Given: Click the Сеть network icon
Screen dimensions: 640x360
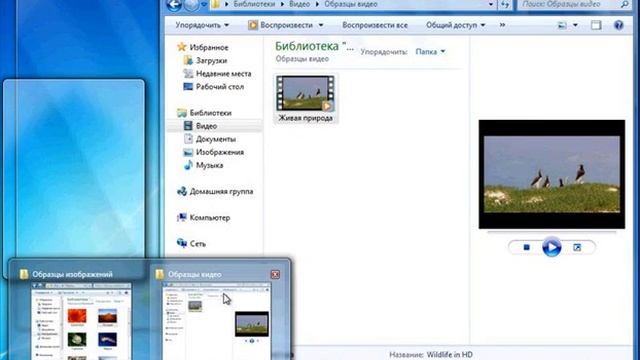Looking at the screenshot, I should click(182, 243).
